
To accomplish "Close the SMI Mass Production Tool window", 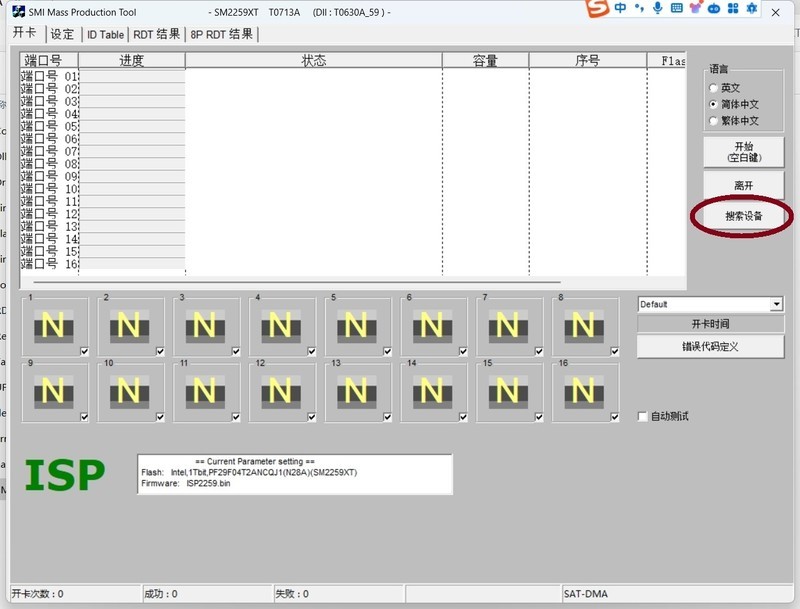I will coord(776,12).
